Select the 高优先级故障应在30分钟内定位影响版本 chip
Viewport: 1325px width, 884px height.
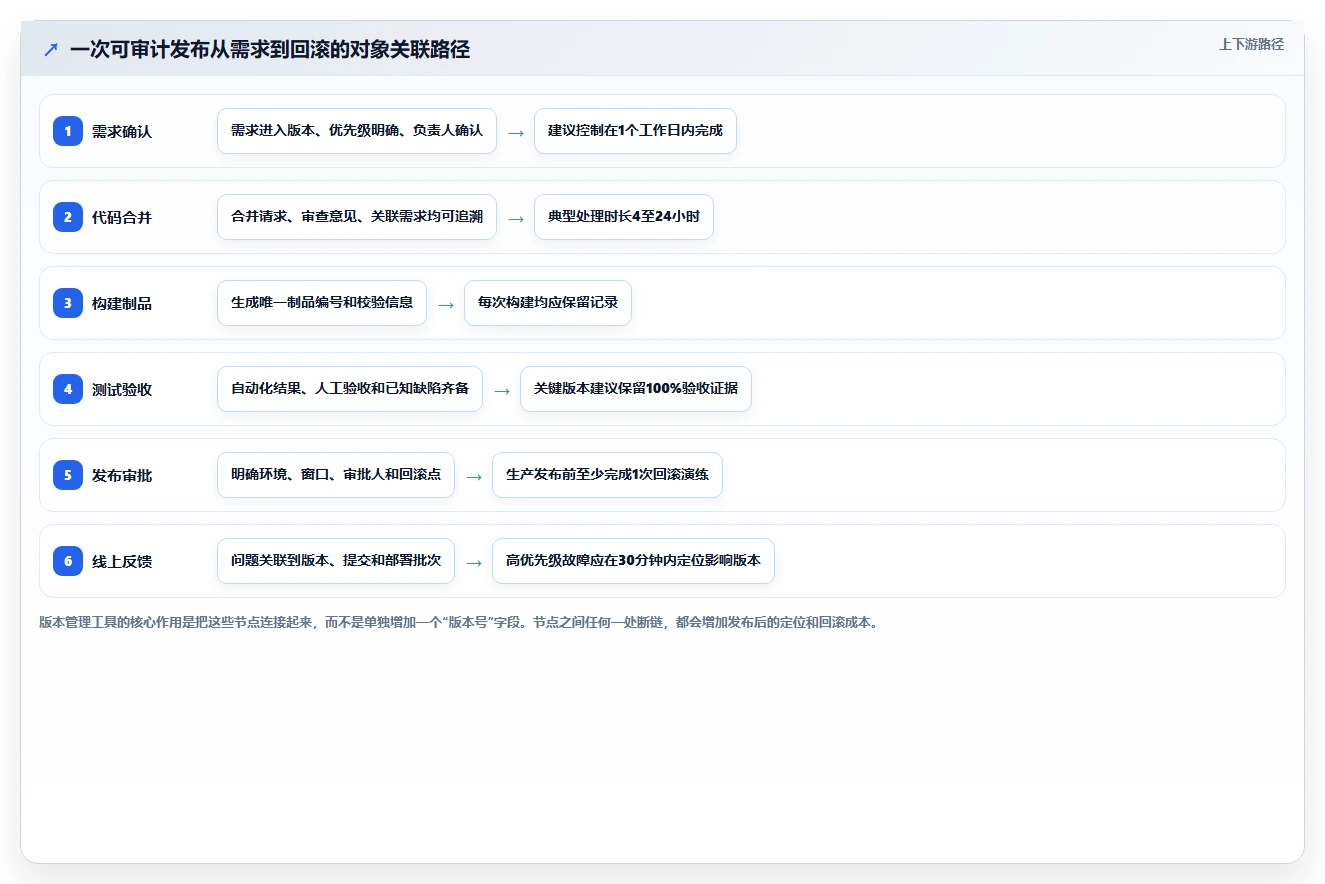tap(633, 561)
